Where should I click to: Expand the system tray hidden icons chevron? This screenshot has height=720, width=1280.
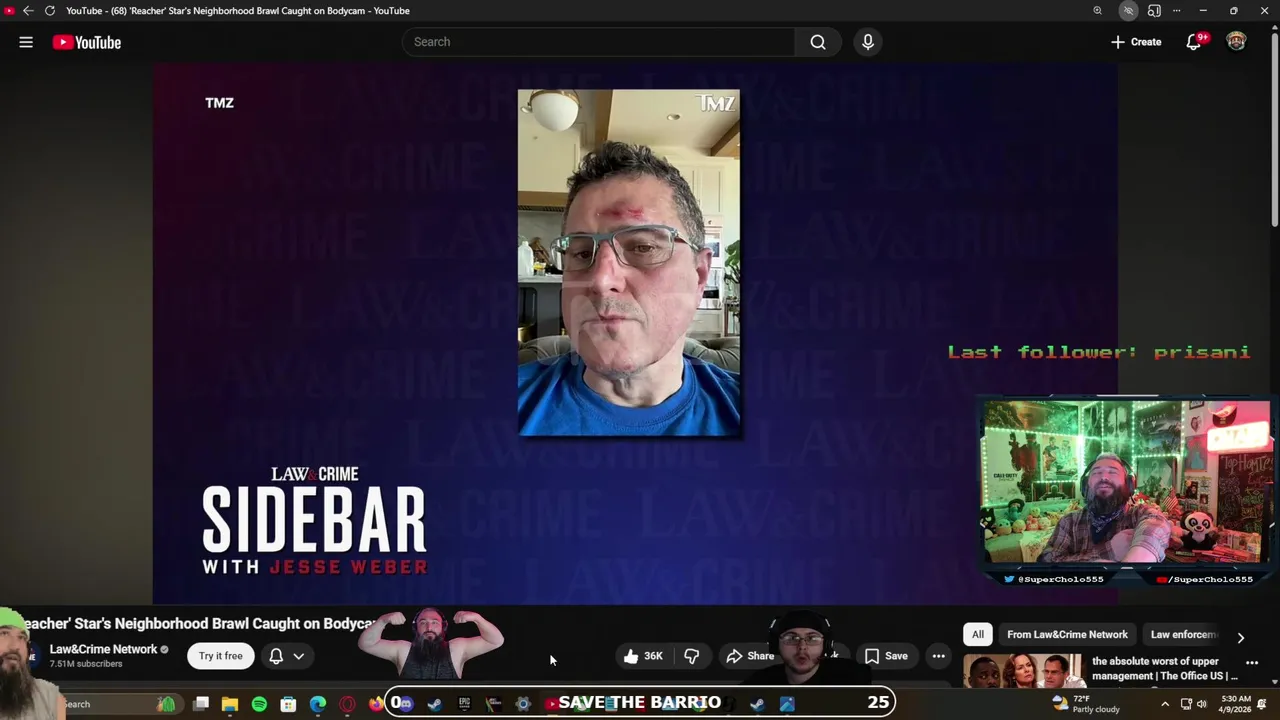point(1165,704)
